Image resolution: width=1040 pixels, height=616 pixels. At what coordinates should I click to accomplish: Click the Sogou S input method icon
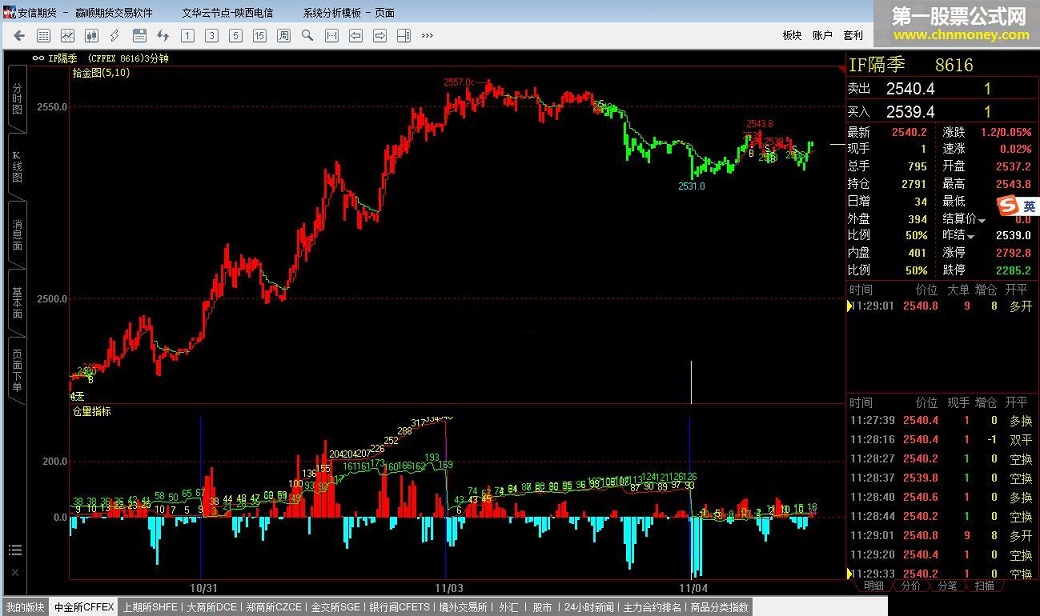point(1008,206)
